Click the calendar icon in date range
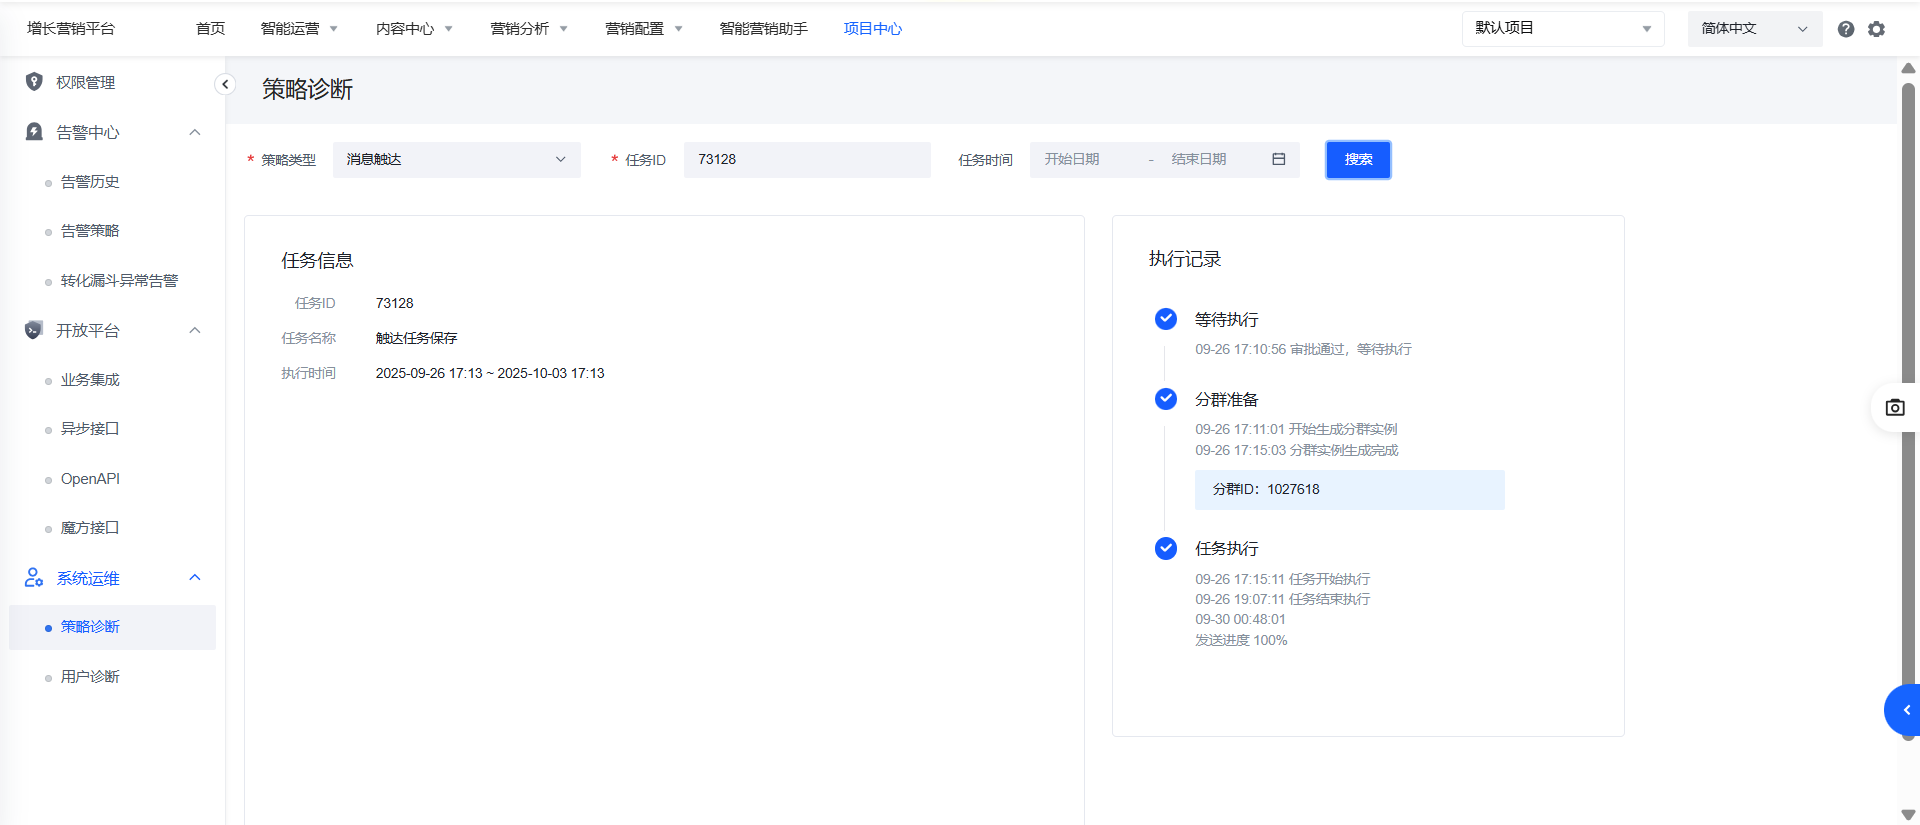This screenshot has width=1920, height=825. [x=1278, y=159]
